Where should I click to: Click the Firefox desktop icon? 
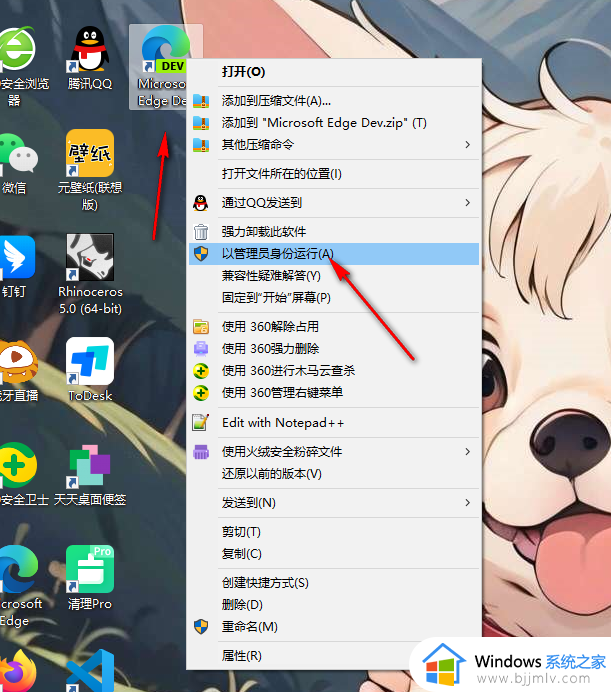(x=17, y=671)
